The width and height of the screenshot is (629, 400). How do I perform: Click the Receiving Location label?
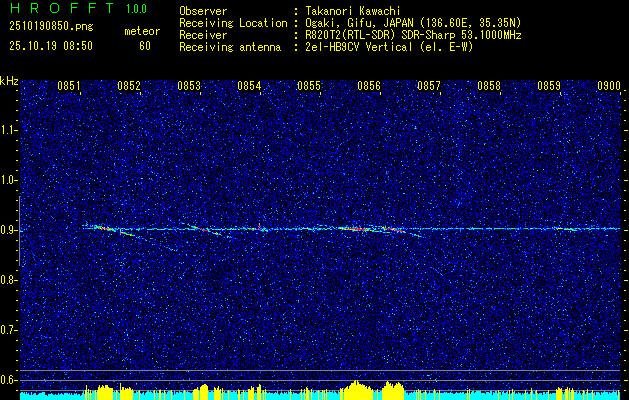[x=233, y=23]
